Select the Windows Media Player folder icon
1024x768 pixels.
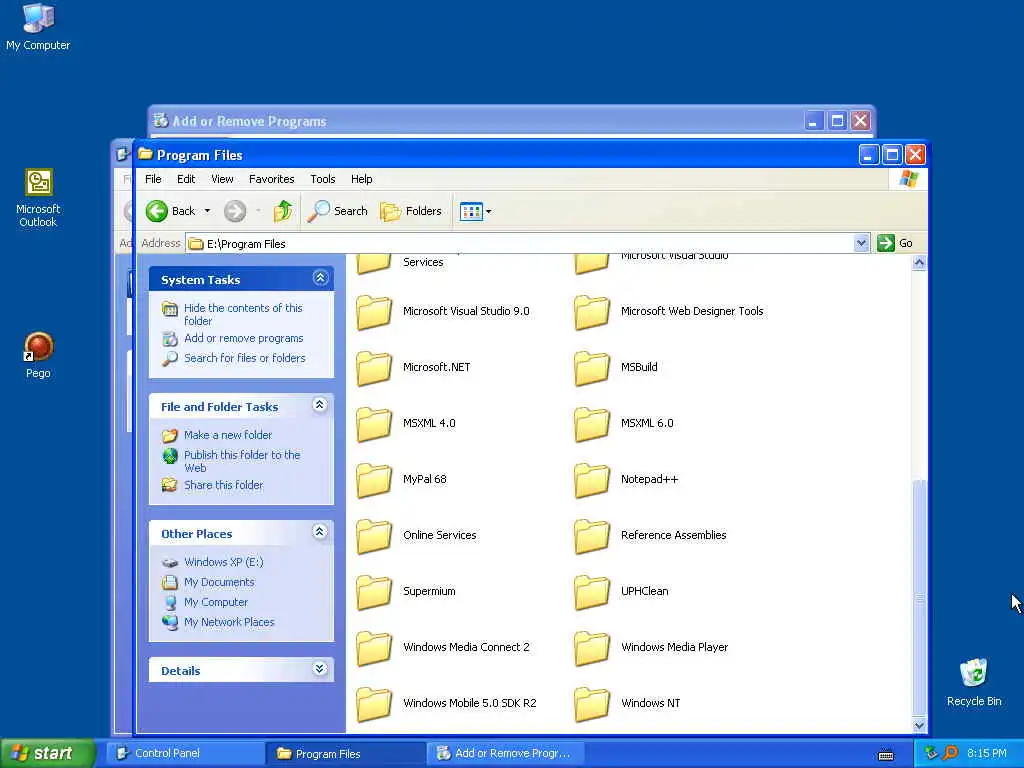pos(592,648)
